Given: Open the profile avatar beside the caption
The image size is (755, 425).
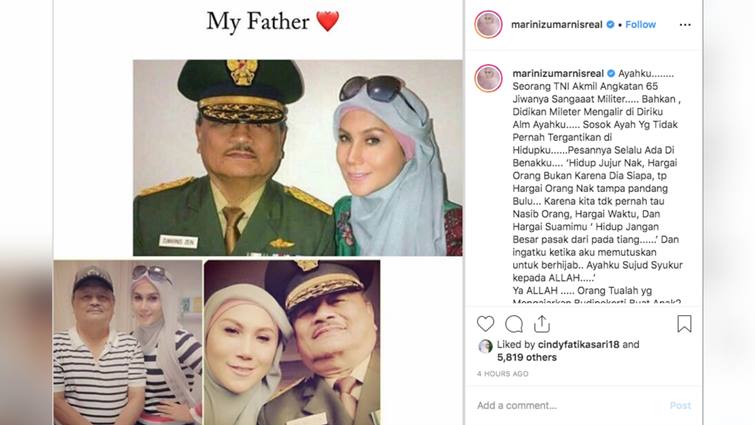Looking at the screenshot, I should point(488,78).
